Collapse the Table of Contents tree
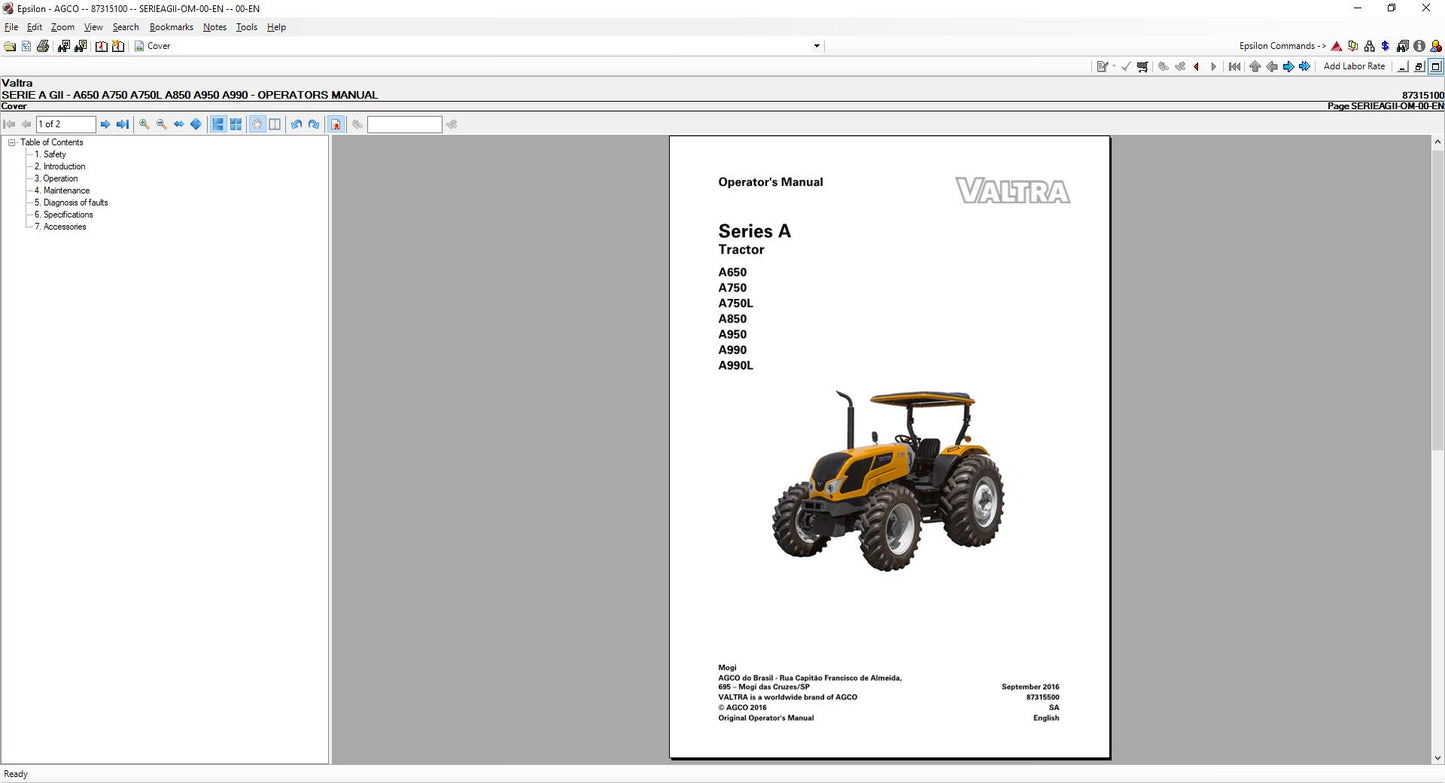This screenshot has height=783, width=1445. [x=9, y=142]
